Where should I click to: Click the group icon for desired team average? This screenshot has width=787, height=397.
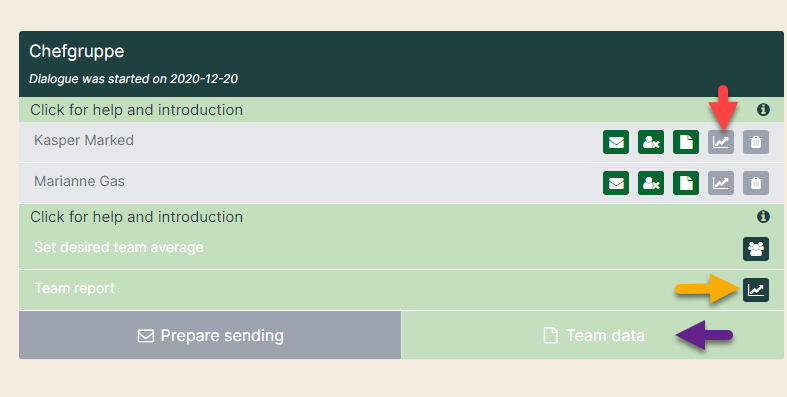pos(756,249)
